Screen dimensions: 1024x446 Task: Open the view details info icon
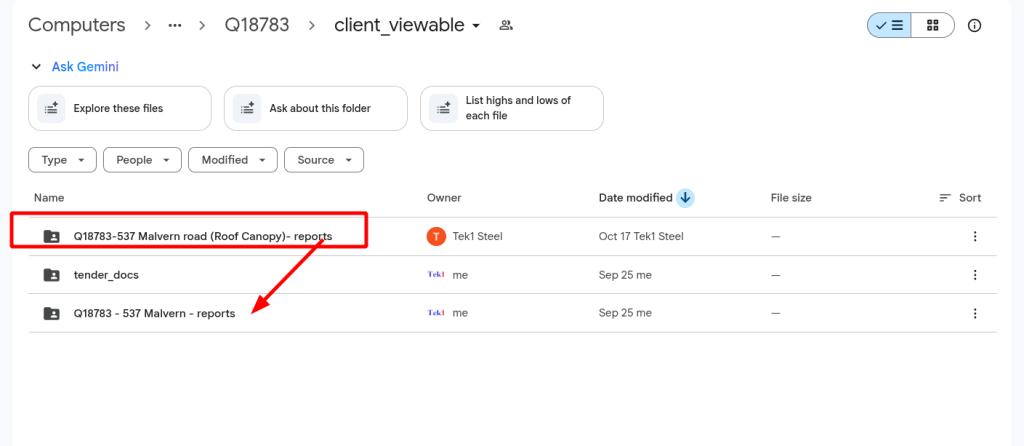point(975,25)
